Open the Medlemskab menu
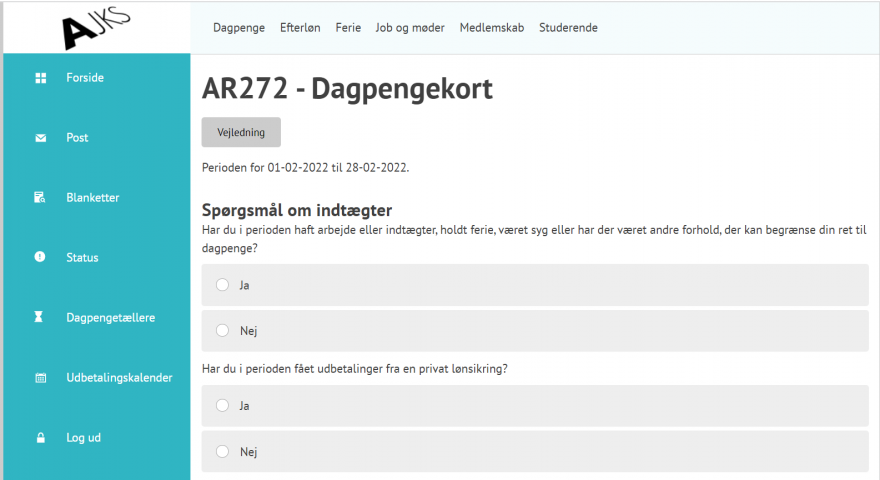880x480 pixels. (492, 28)
